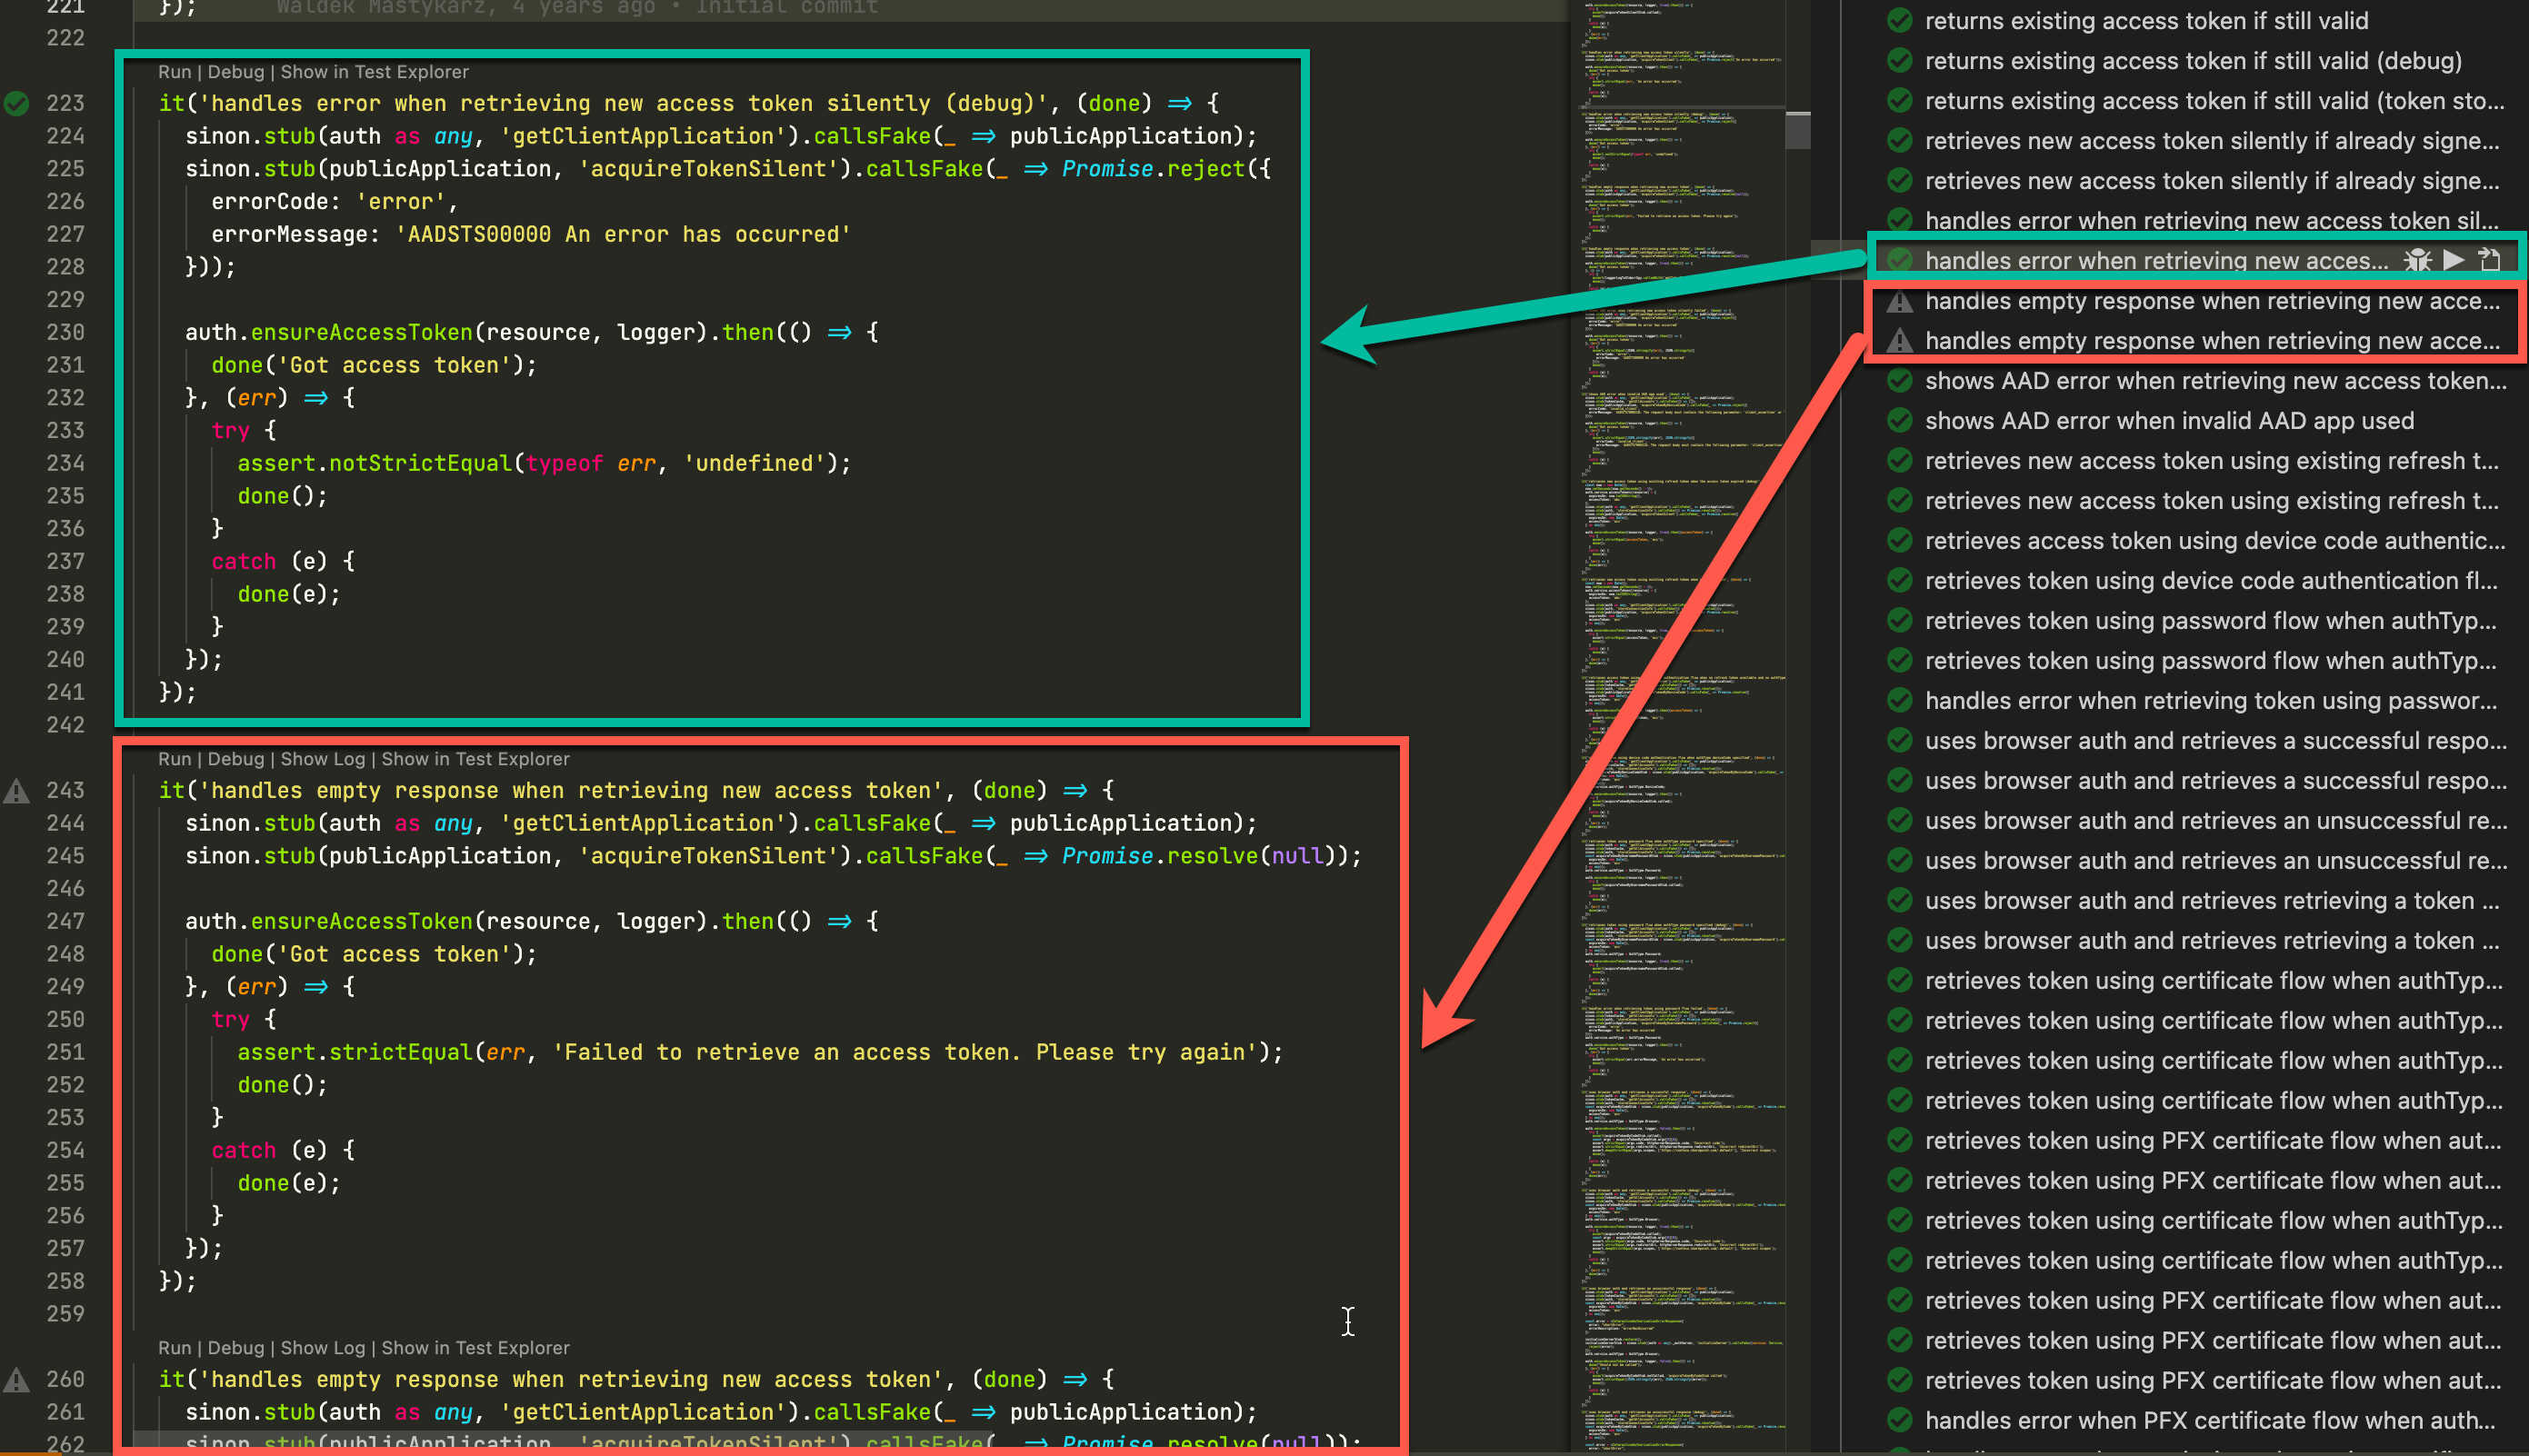Click string 'AADSTS00000 An error has occurred' on line 227
The width and height of the screenshot is (2529, 1456).
click(624, 234)
